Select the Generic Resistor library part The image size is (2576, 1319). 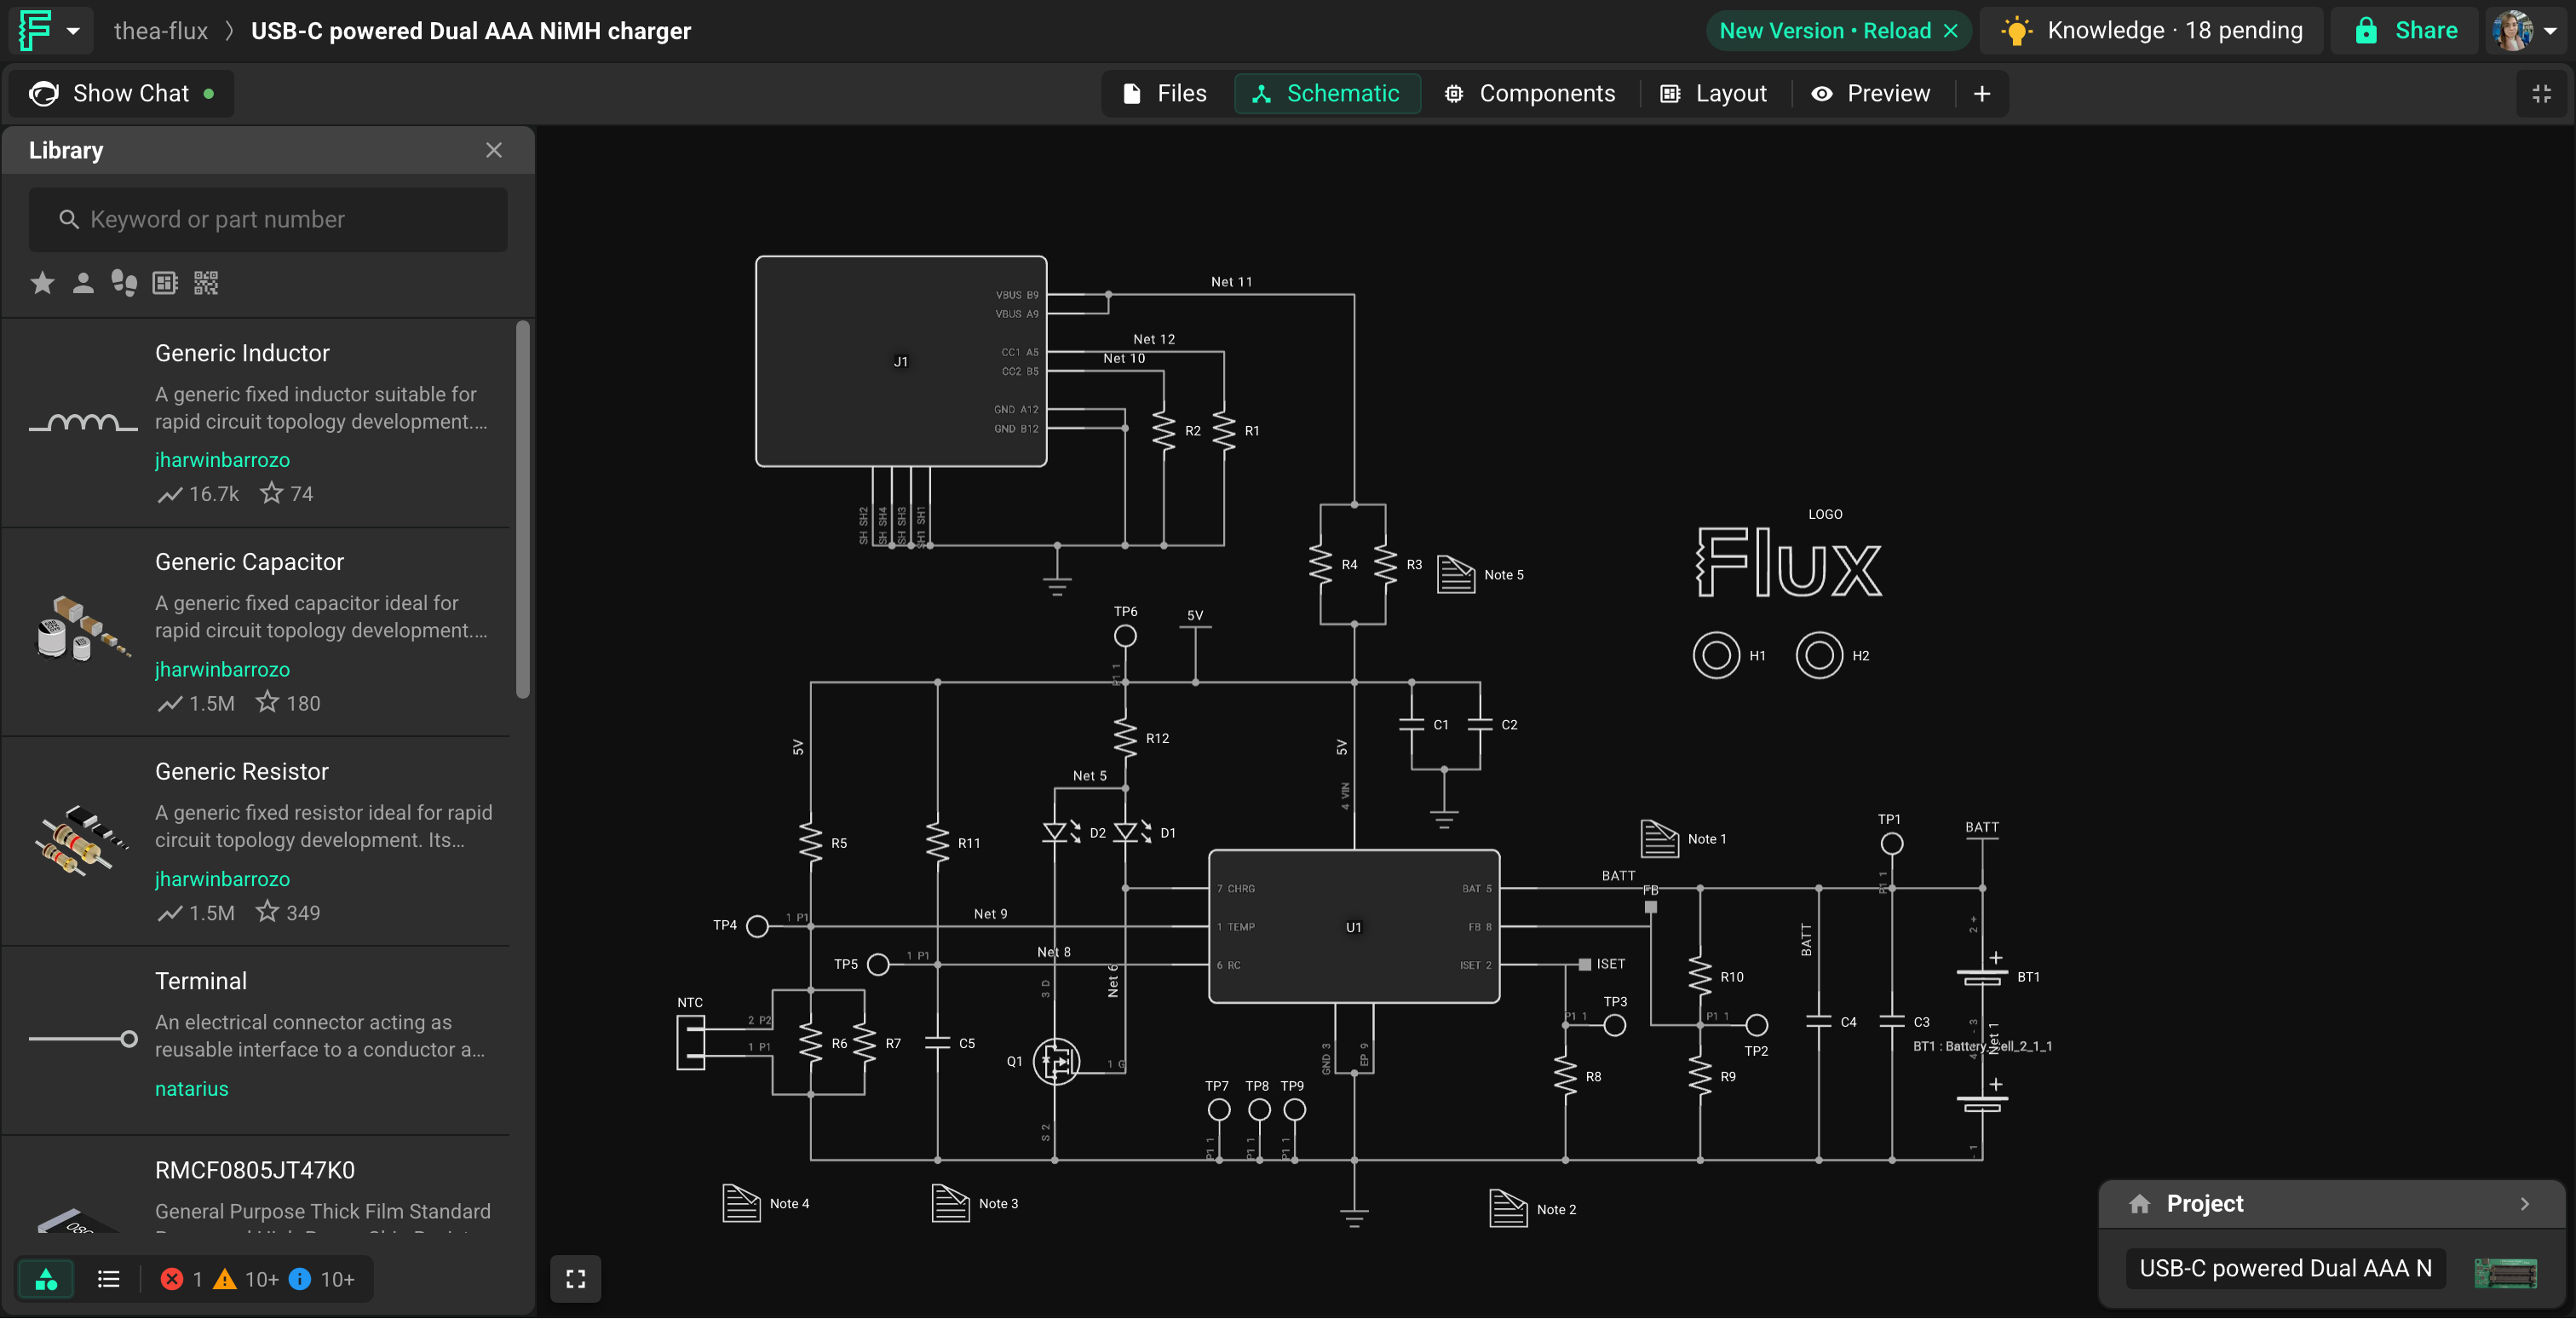(256, 842)
